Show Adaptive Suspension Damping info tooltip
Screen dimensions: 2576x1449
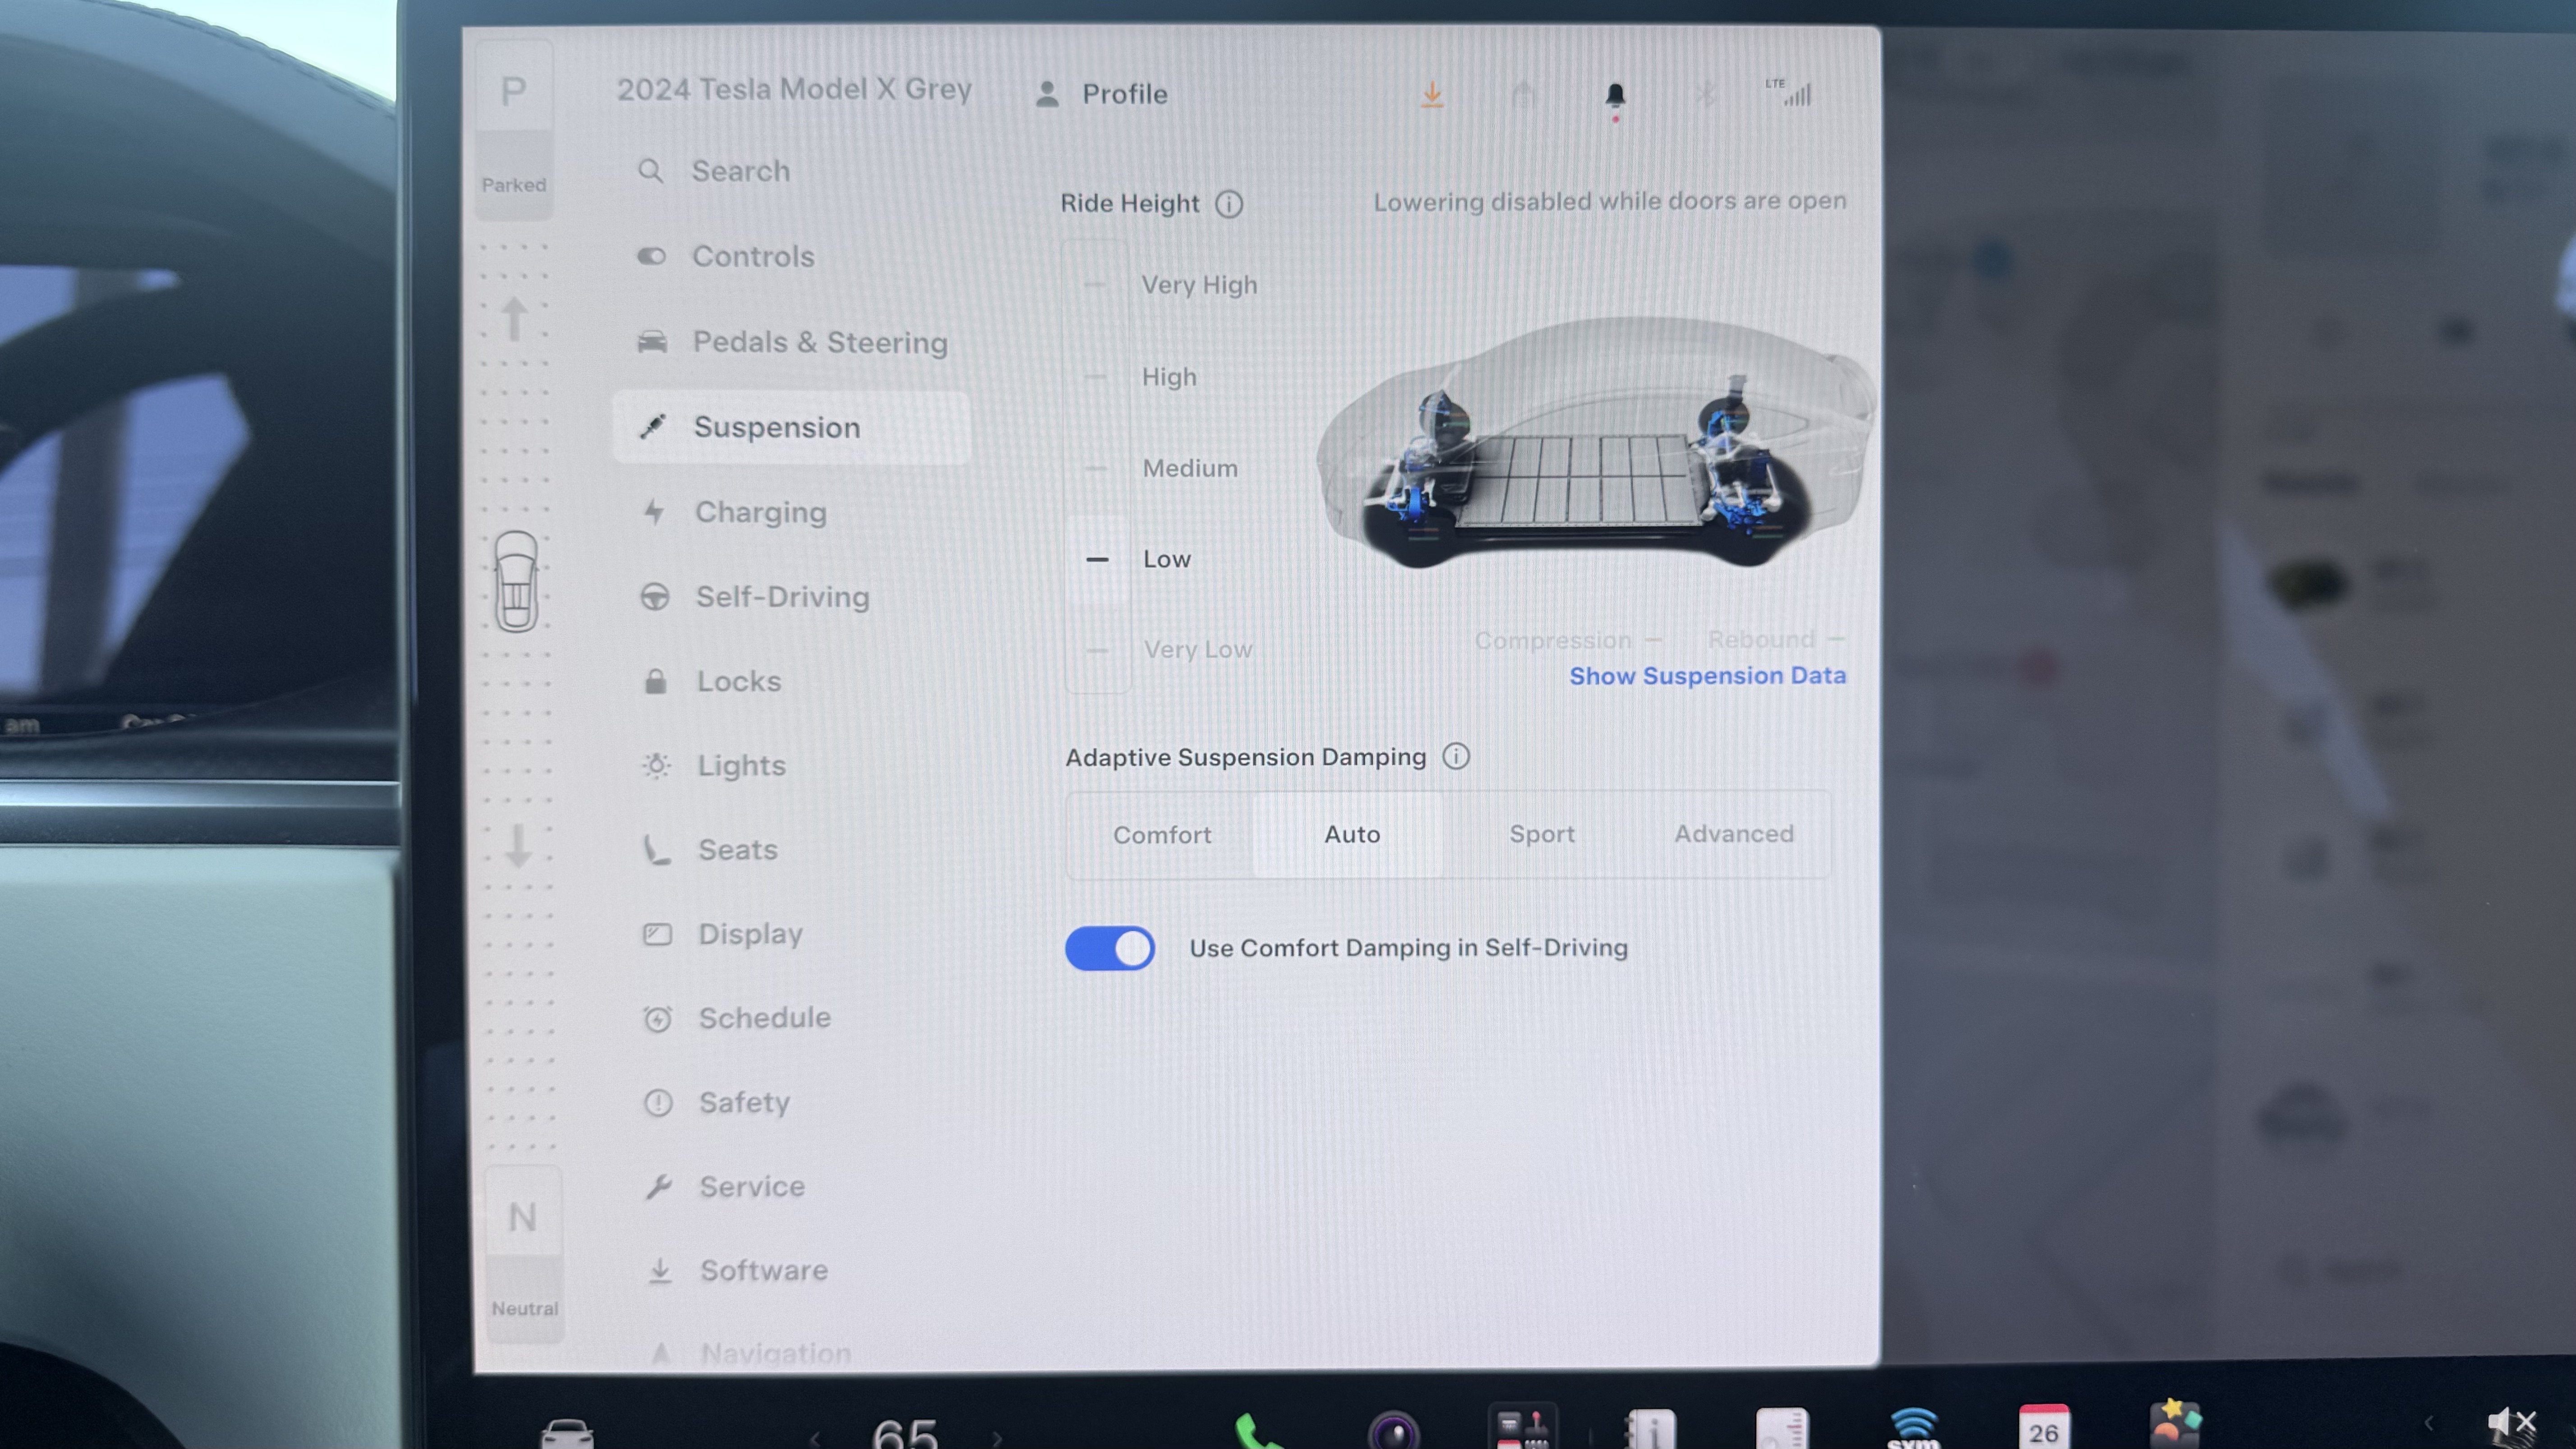point(1456,756)
